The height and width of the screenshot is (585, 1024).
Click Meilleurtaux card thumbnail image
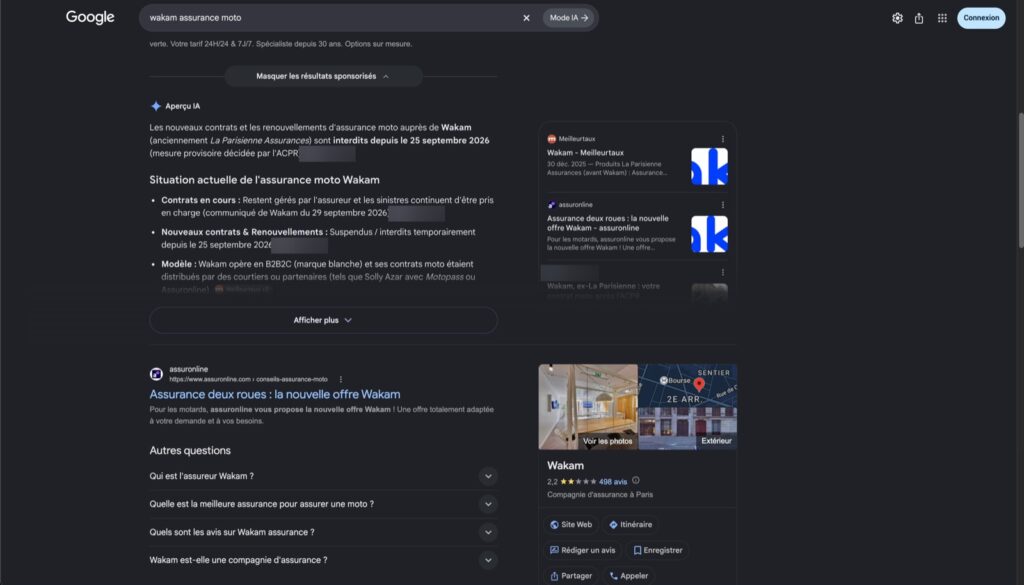point(709,166)
